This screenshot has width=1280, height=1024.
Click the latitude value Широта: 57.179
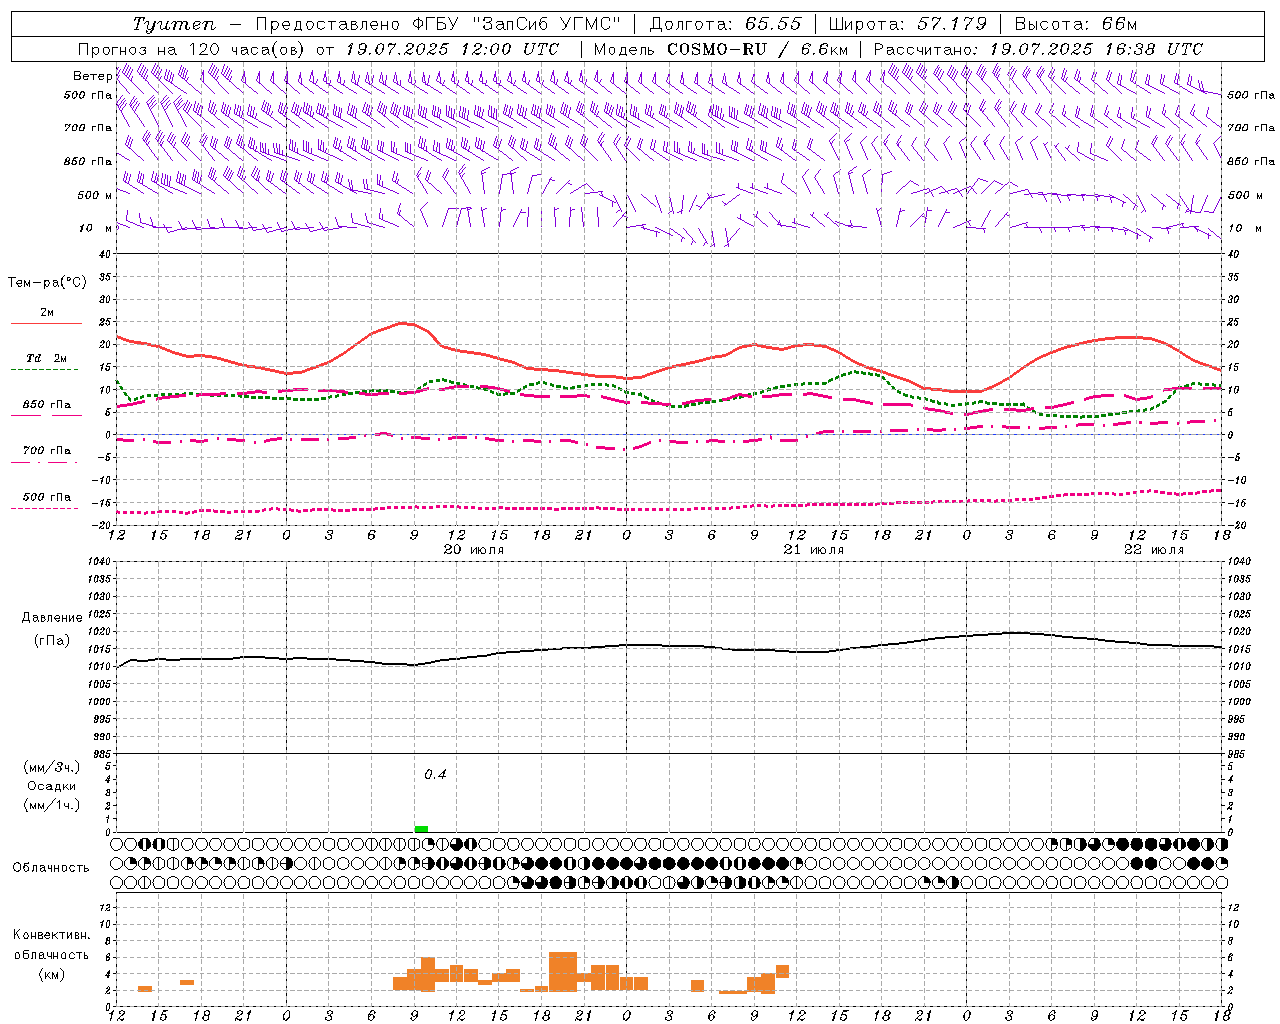coord(909,24)
